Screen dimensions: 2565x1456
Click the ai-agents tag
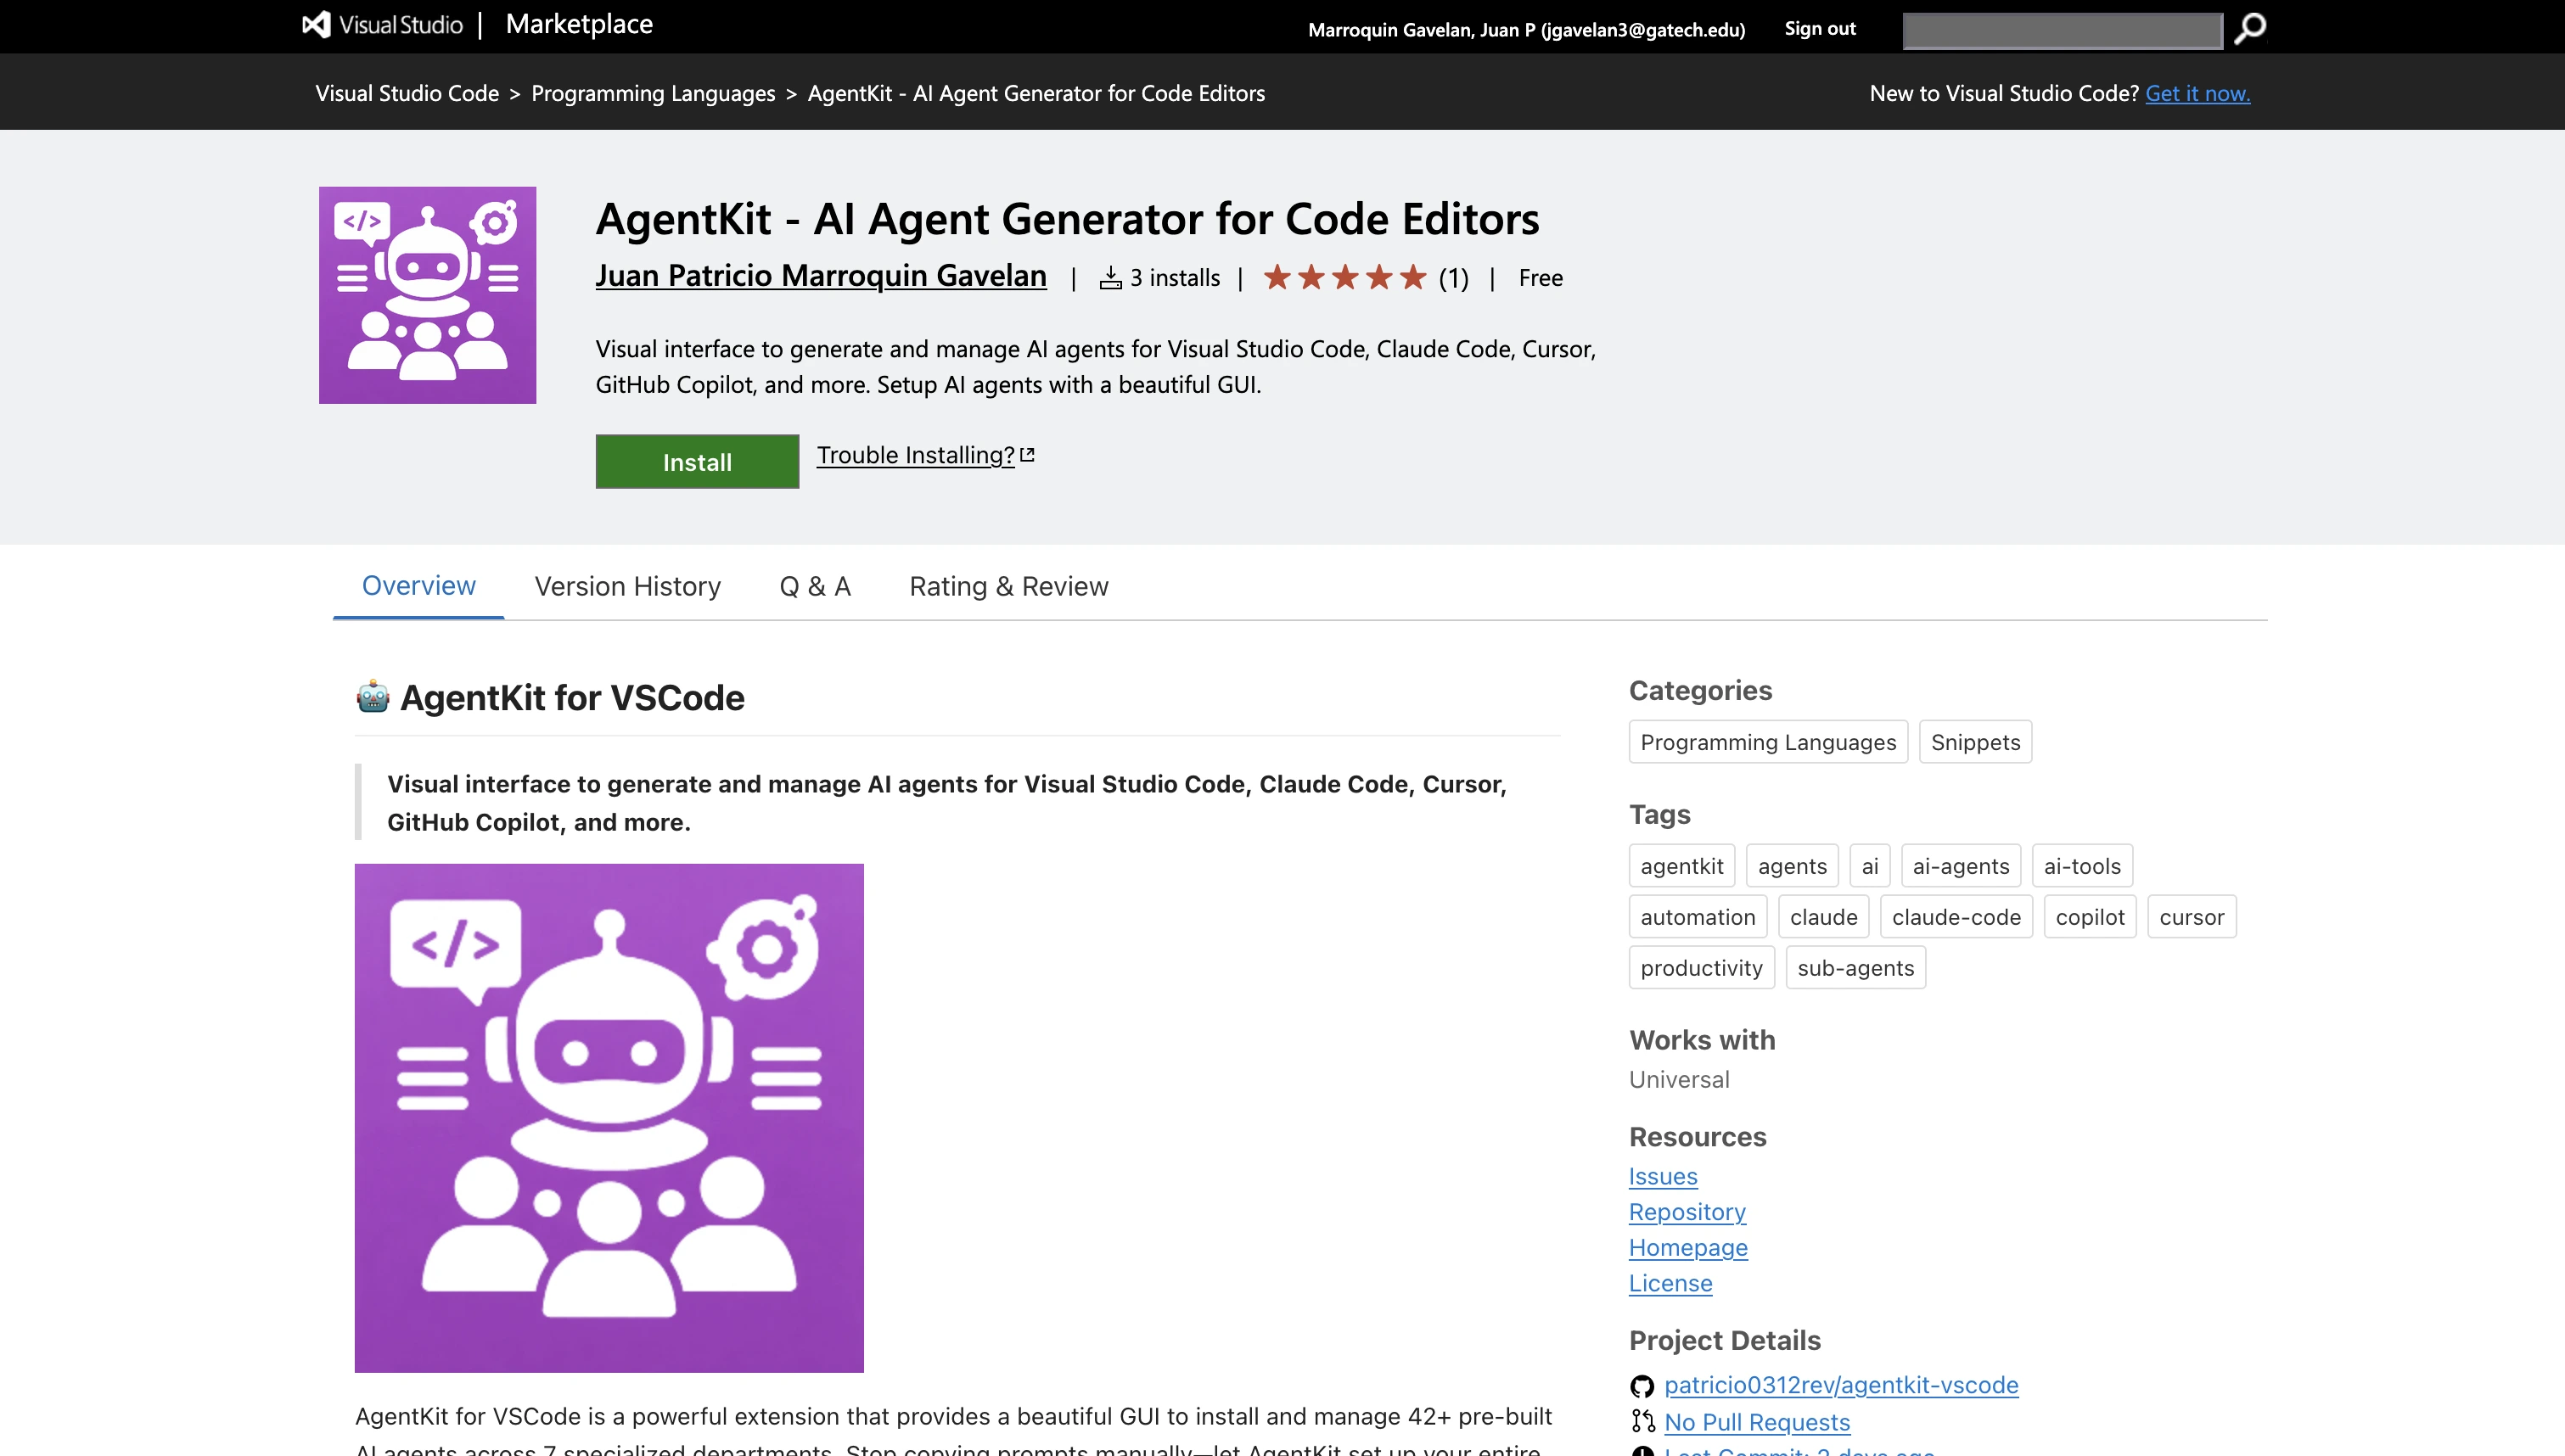point(1961,866)
